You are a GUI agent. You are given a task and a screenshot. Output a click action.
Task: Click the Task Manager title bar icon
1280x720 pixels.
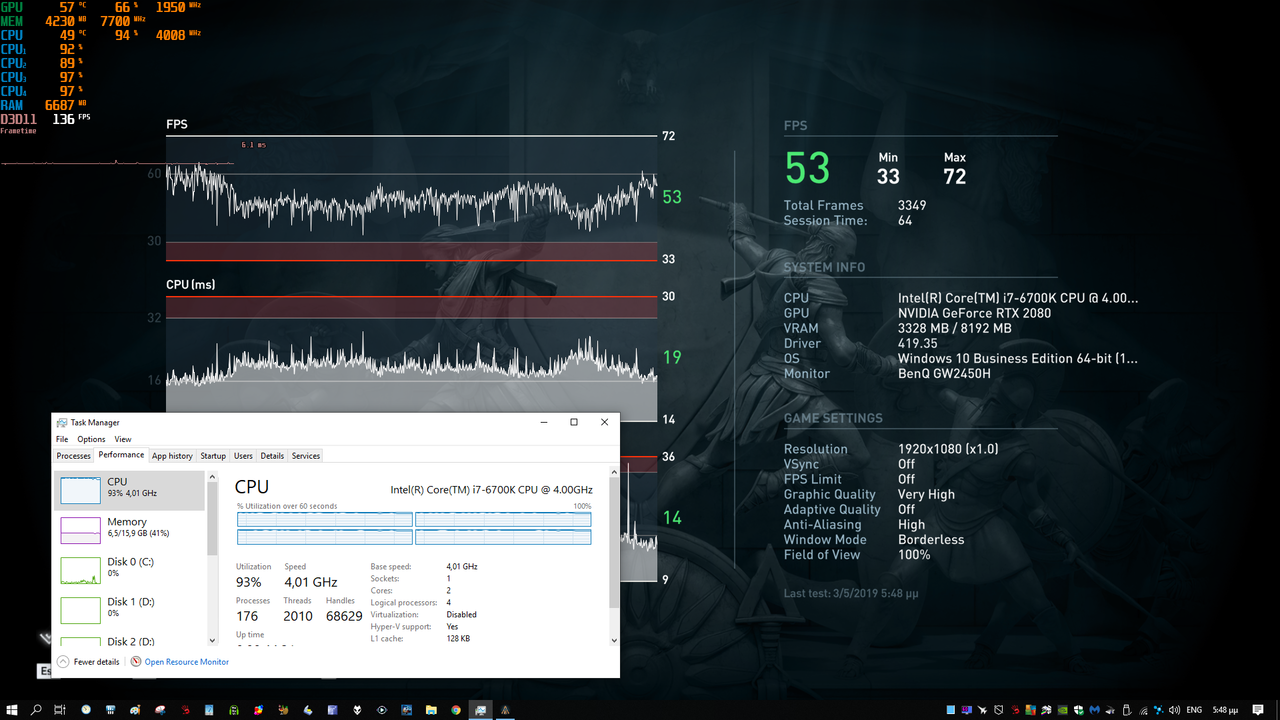62,423
